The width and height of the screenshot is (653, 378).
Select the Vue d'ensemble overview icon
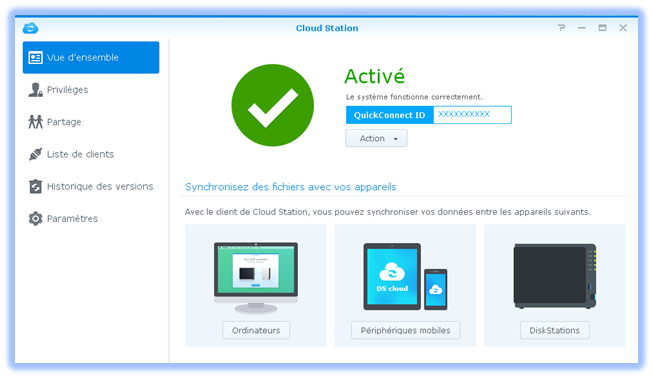click(x=35, y=57)
